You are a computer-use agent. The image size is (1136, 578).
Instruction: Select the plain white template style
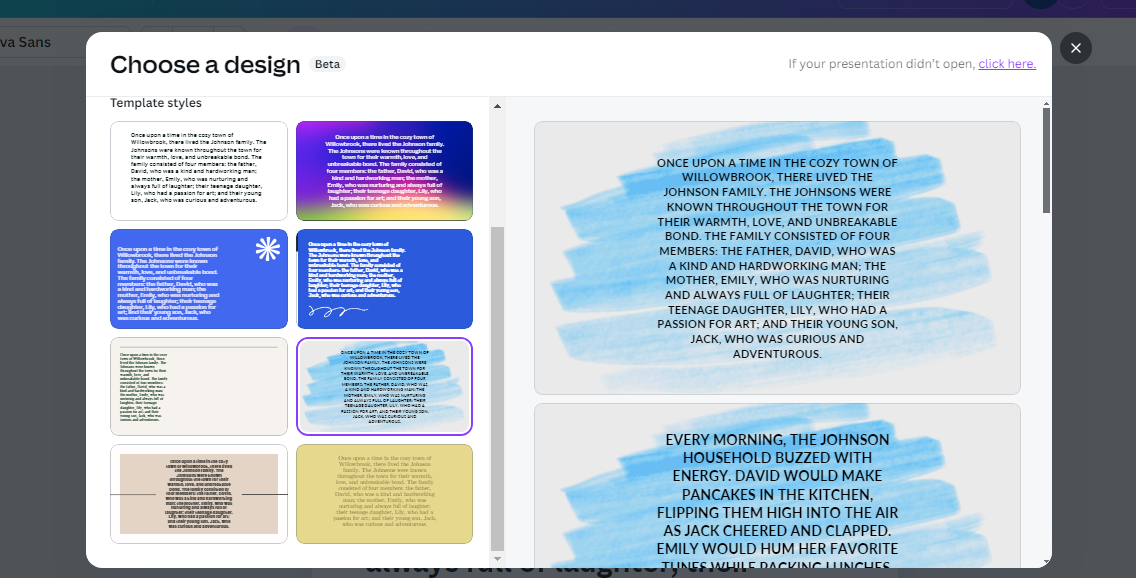pyautogui.click(x=199, y=171)
